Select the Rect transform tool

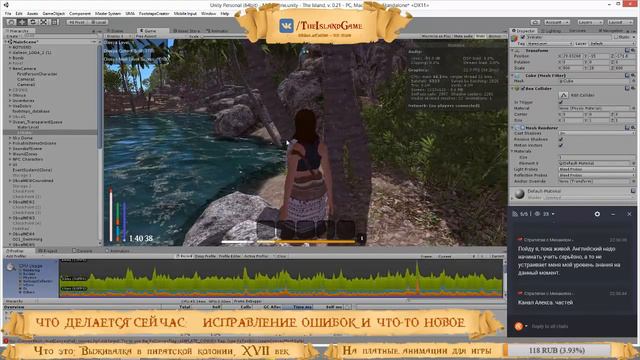point(54,22)
